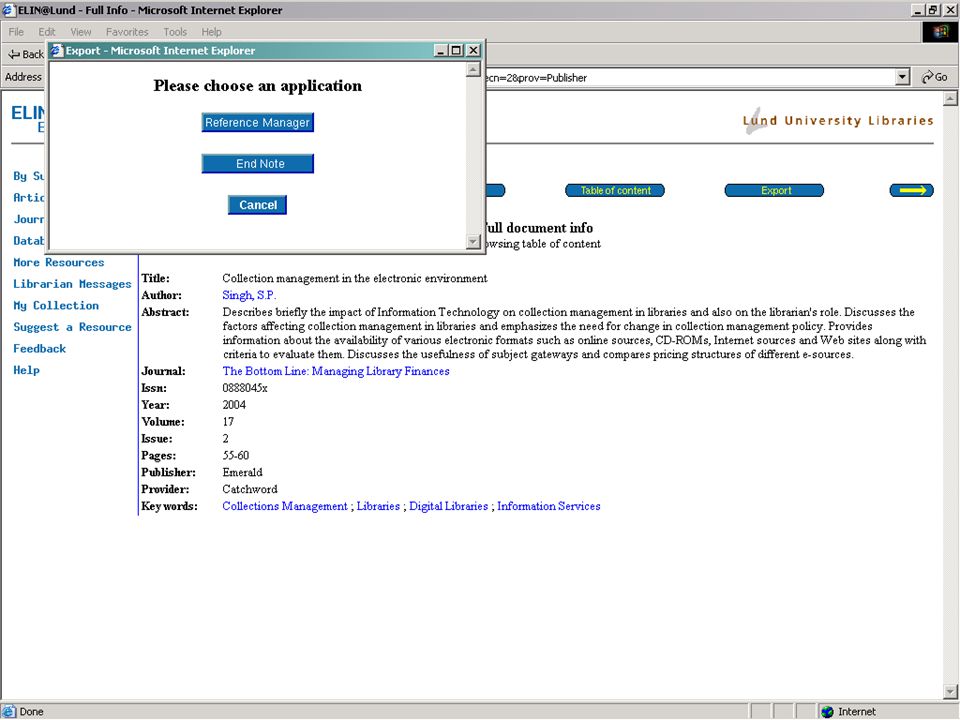Click the Internet zone globe icon

[827, 711]
